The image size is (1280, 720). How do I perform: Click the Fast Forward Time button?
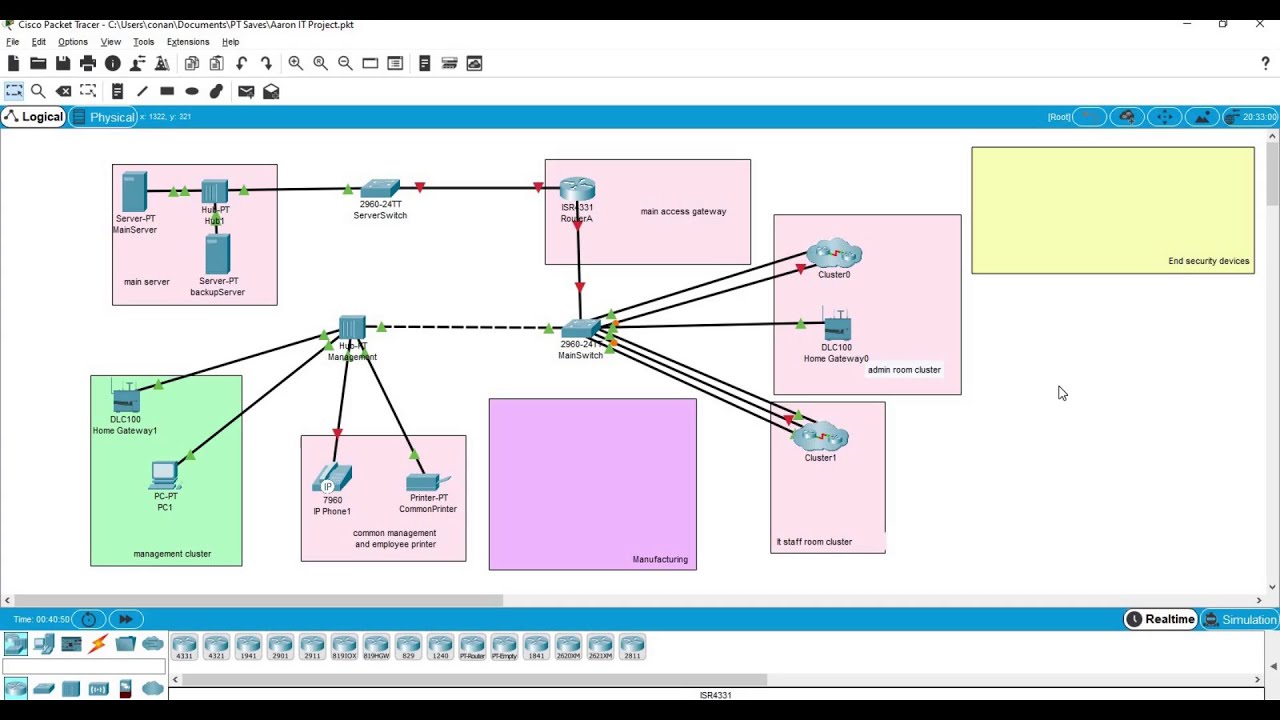[125, 620]
